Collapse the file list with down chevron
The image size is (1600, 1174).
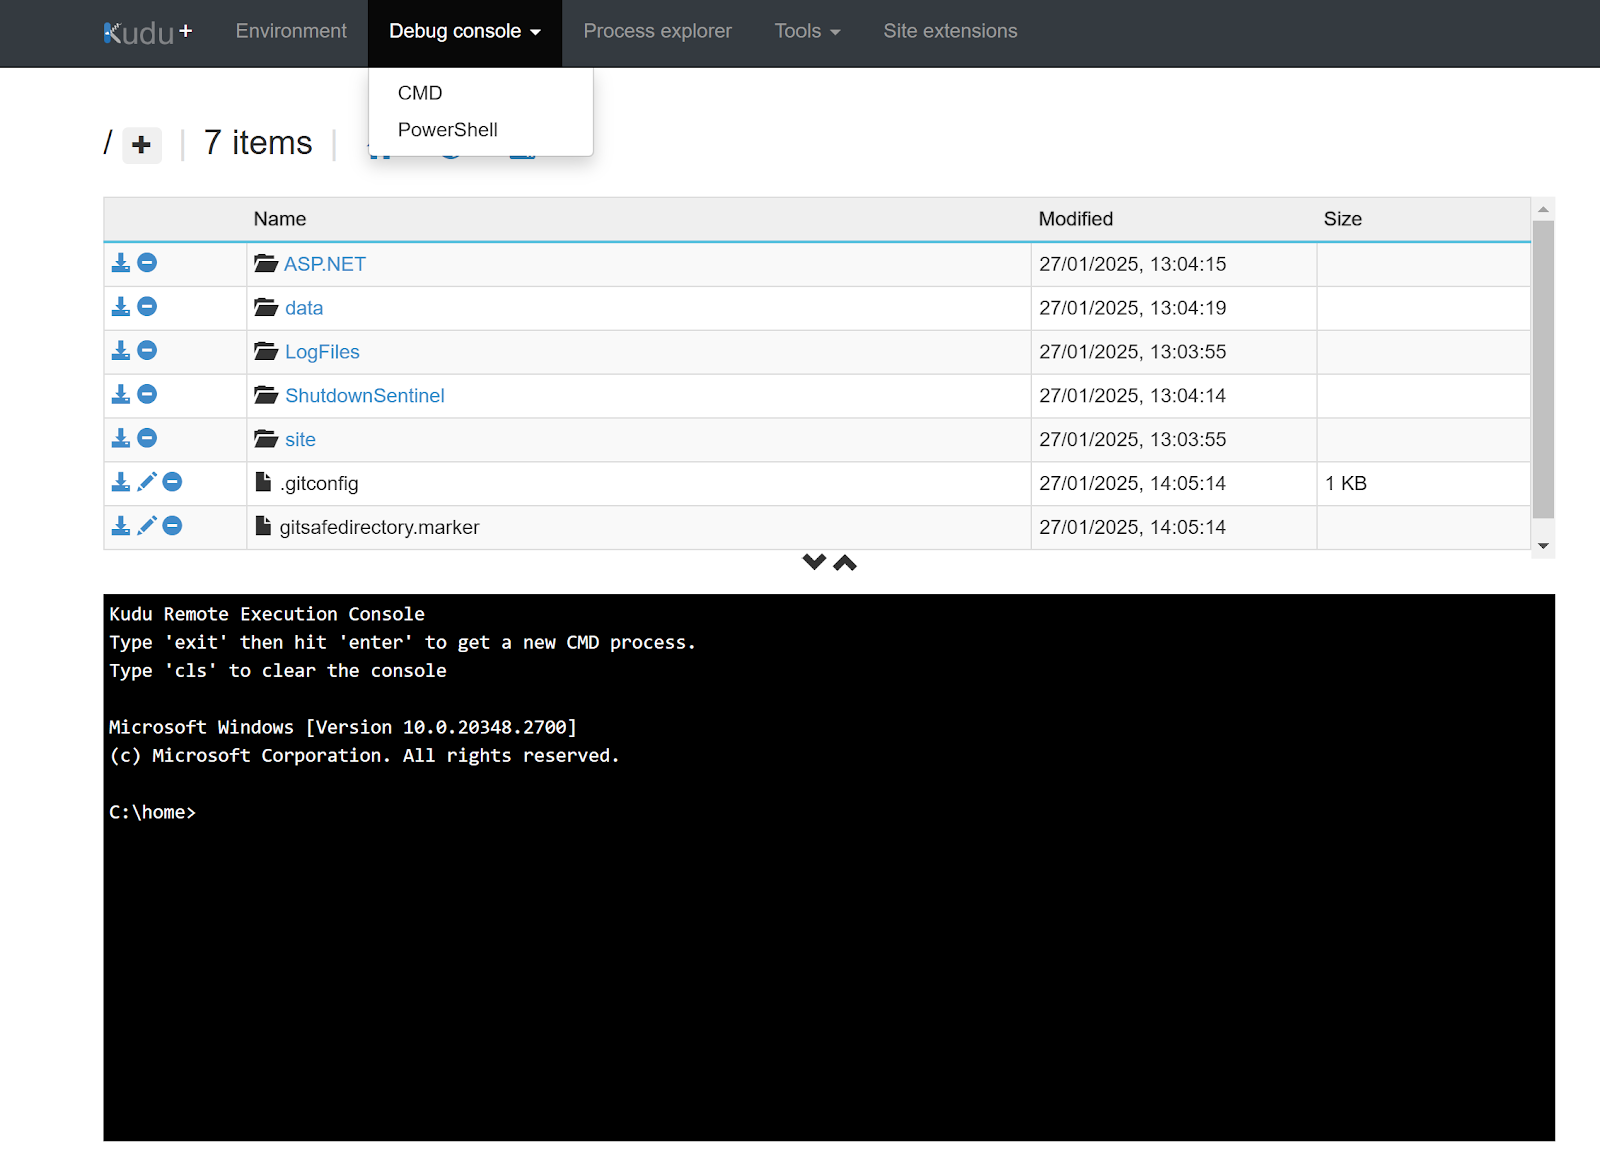pos(814,562)
